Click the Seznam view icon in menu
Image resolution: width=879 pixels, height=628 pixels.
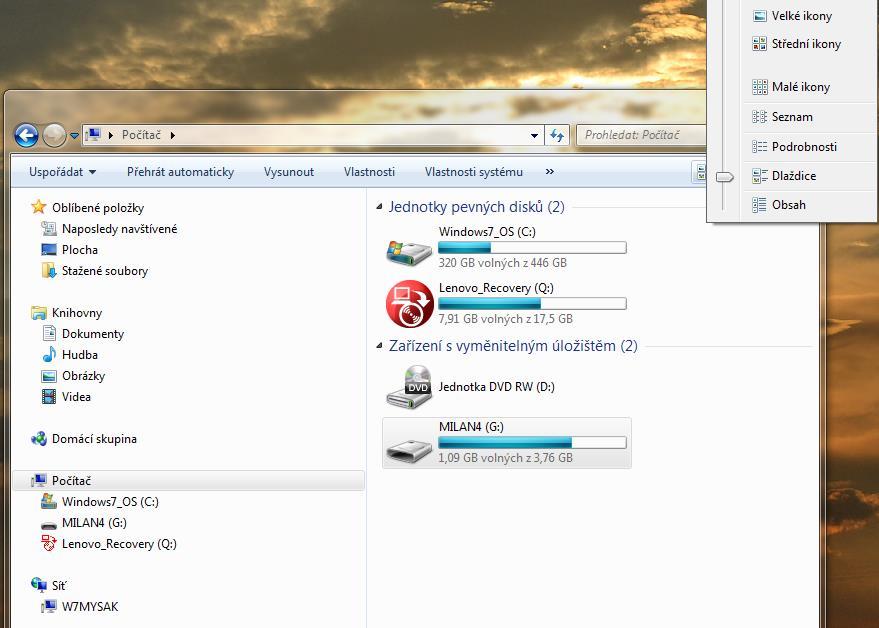coord(760,117)
